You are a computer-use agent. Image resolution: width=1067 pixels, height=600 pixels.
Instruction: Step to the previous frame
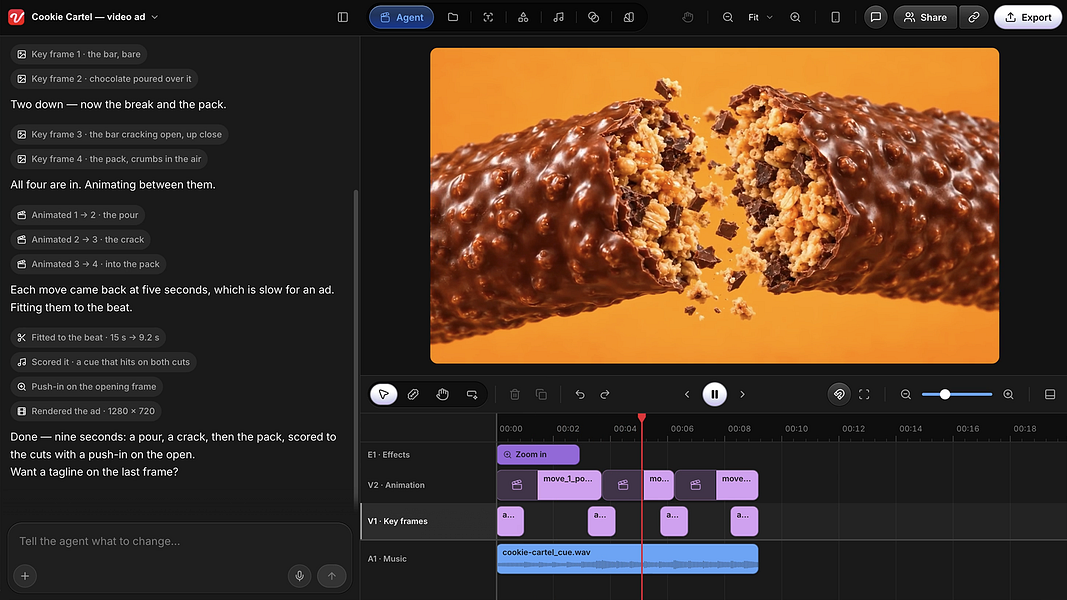[x=687, y=395]
